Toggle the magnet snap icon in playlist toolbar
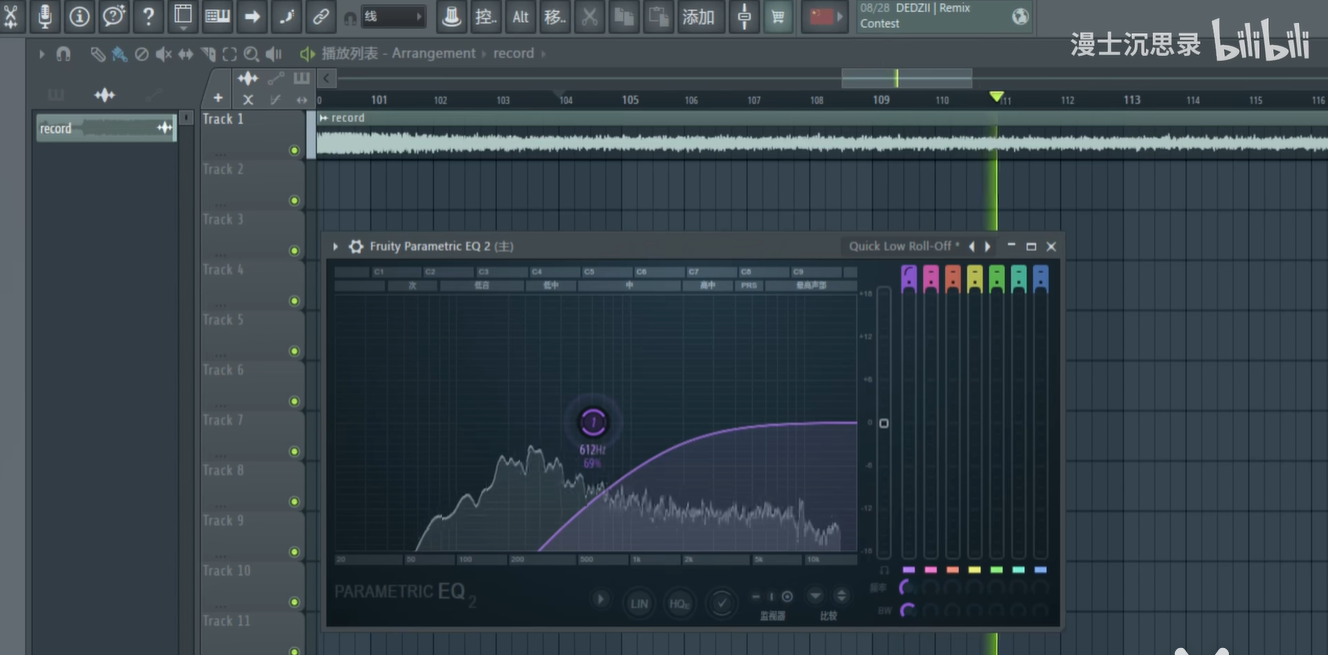Screen dimensions: 1328x655 (x=63, y=54)
